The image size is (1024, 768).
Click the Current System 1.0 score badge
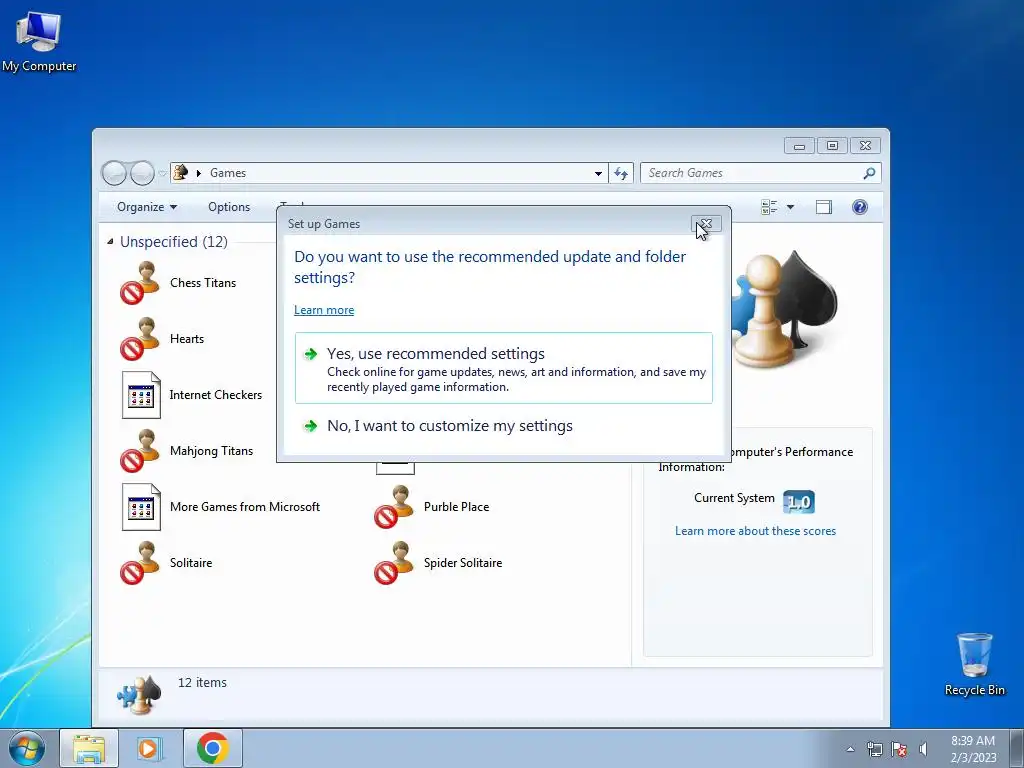(799, 502)
